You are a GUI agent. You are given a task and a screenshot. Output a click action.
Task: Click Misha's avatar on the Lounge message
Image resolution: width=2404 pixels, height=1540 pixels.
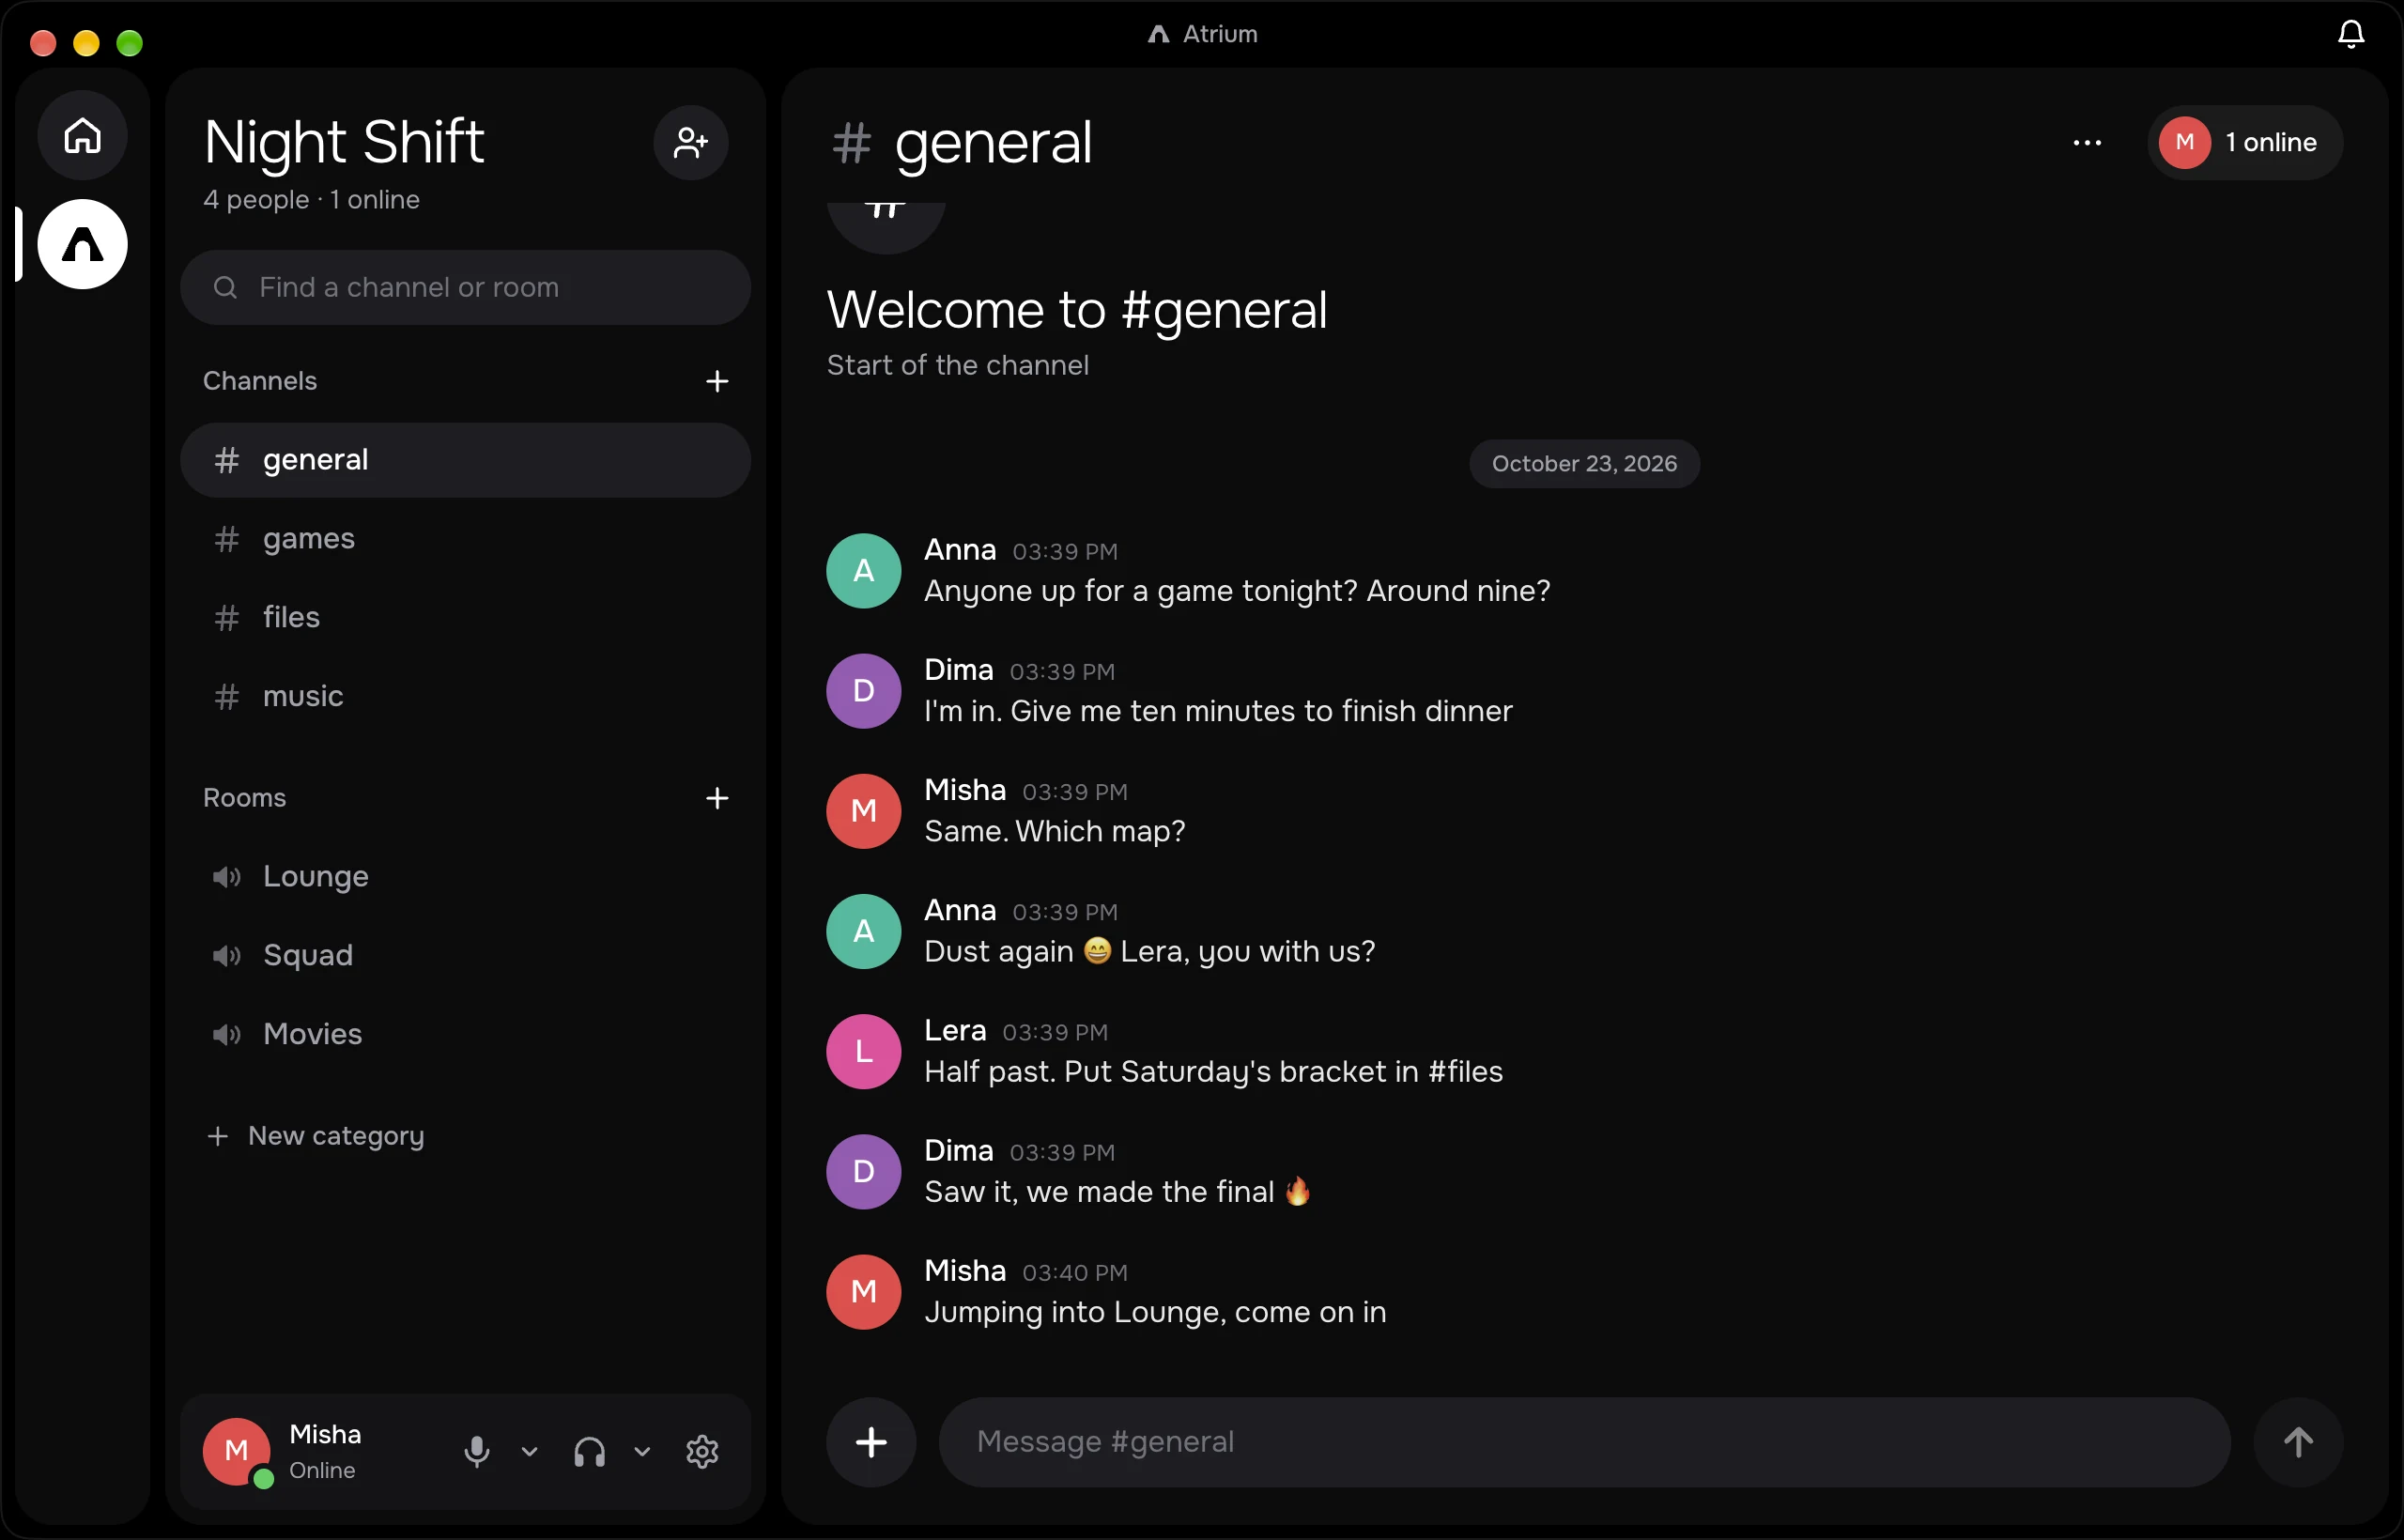pyautogui.click(x=863, y=1292)
